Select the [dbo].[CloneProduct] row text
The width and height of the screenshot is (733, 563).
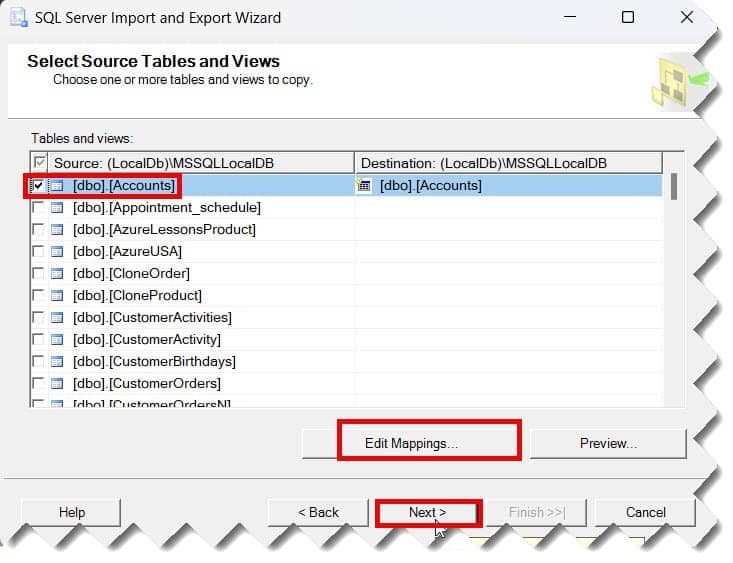[137, 296]
